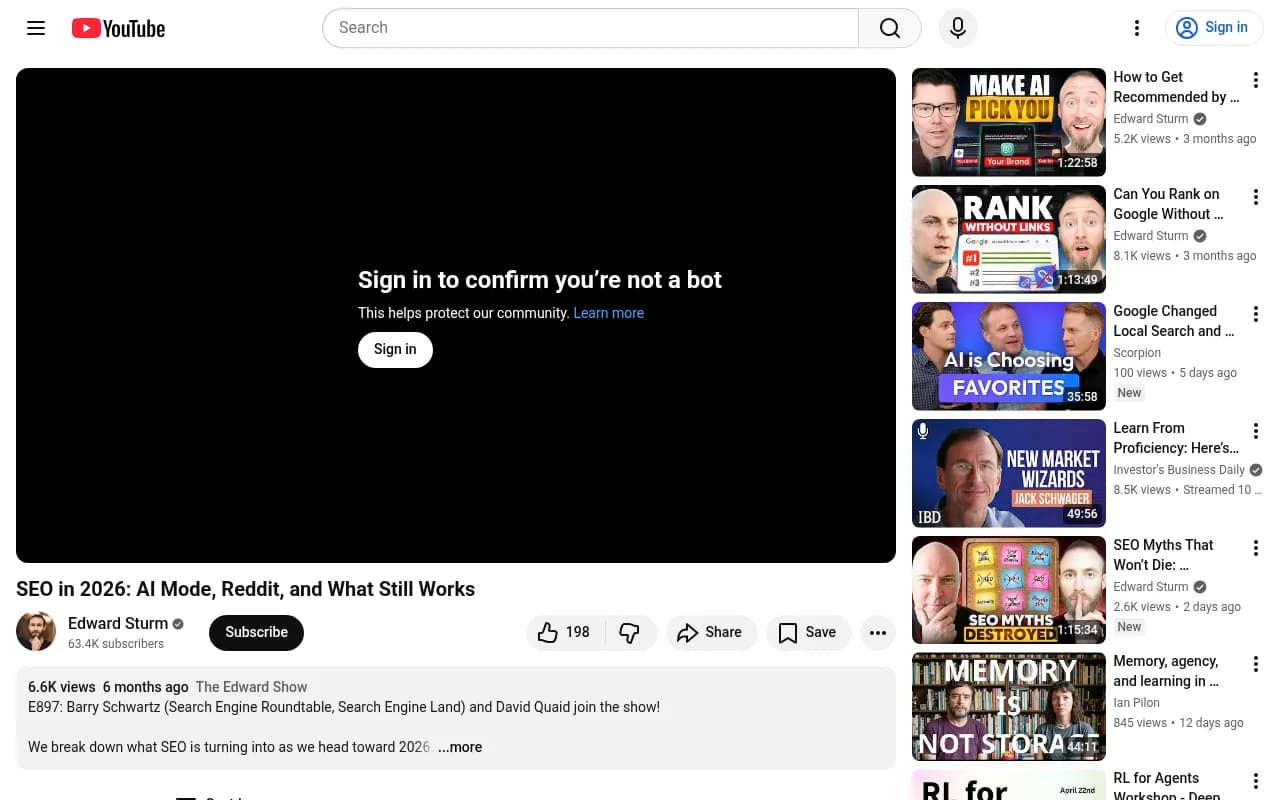Save video to playlist
Viewport: 1280px width, 800px height.
[808, 632]
